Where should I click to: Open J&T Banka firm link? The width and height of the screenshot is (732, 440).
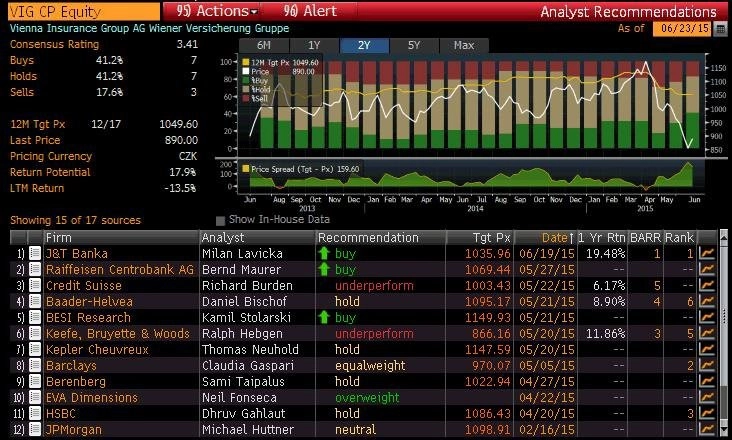point(77,253)
